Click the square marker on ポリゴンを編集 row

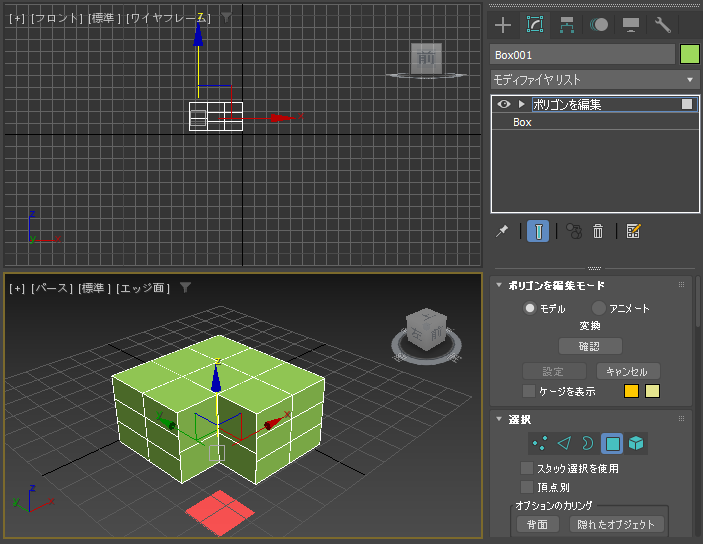click(686, 104)
